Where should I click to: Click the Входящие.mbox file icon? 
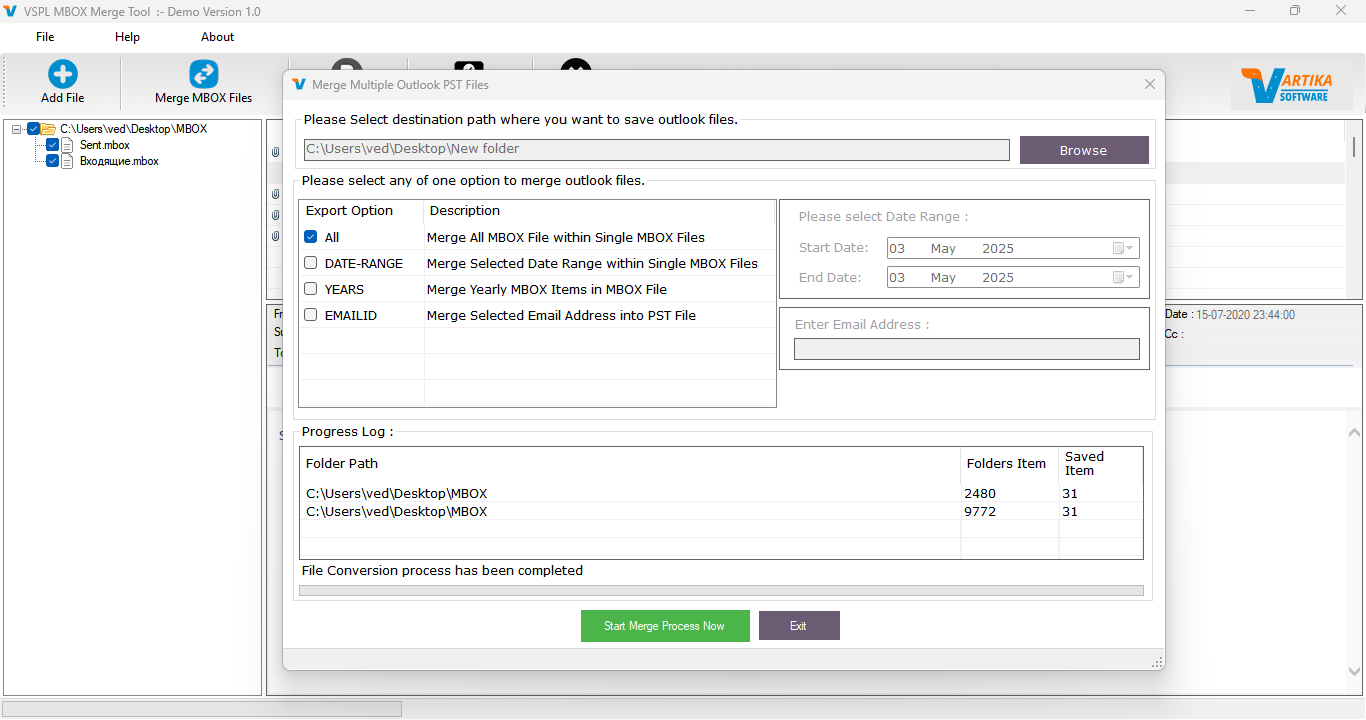(68, 161)
